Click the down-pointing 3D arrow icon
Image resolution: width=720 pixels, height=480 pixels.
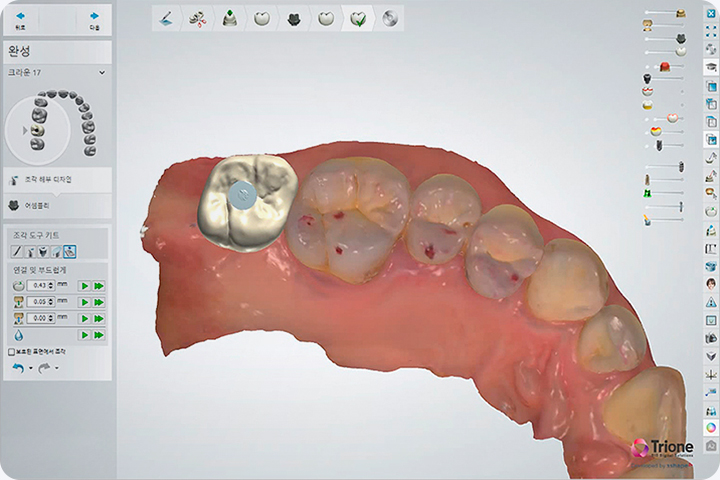click(x=711, y=356)
